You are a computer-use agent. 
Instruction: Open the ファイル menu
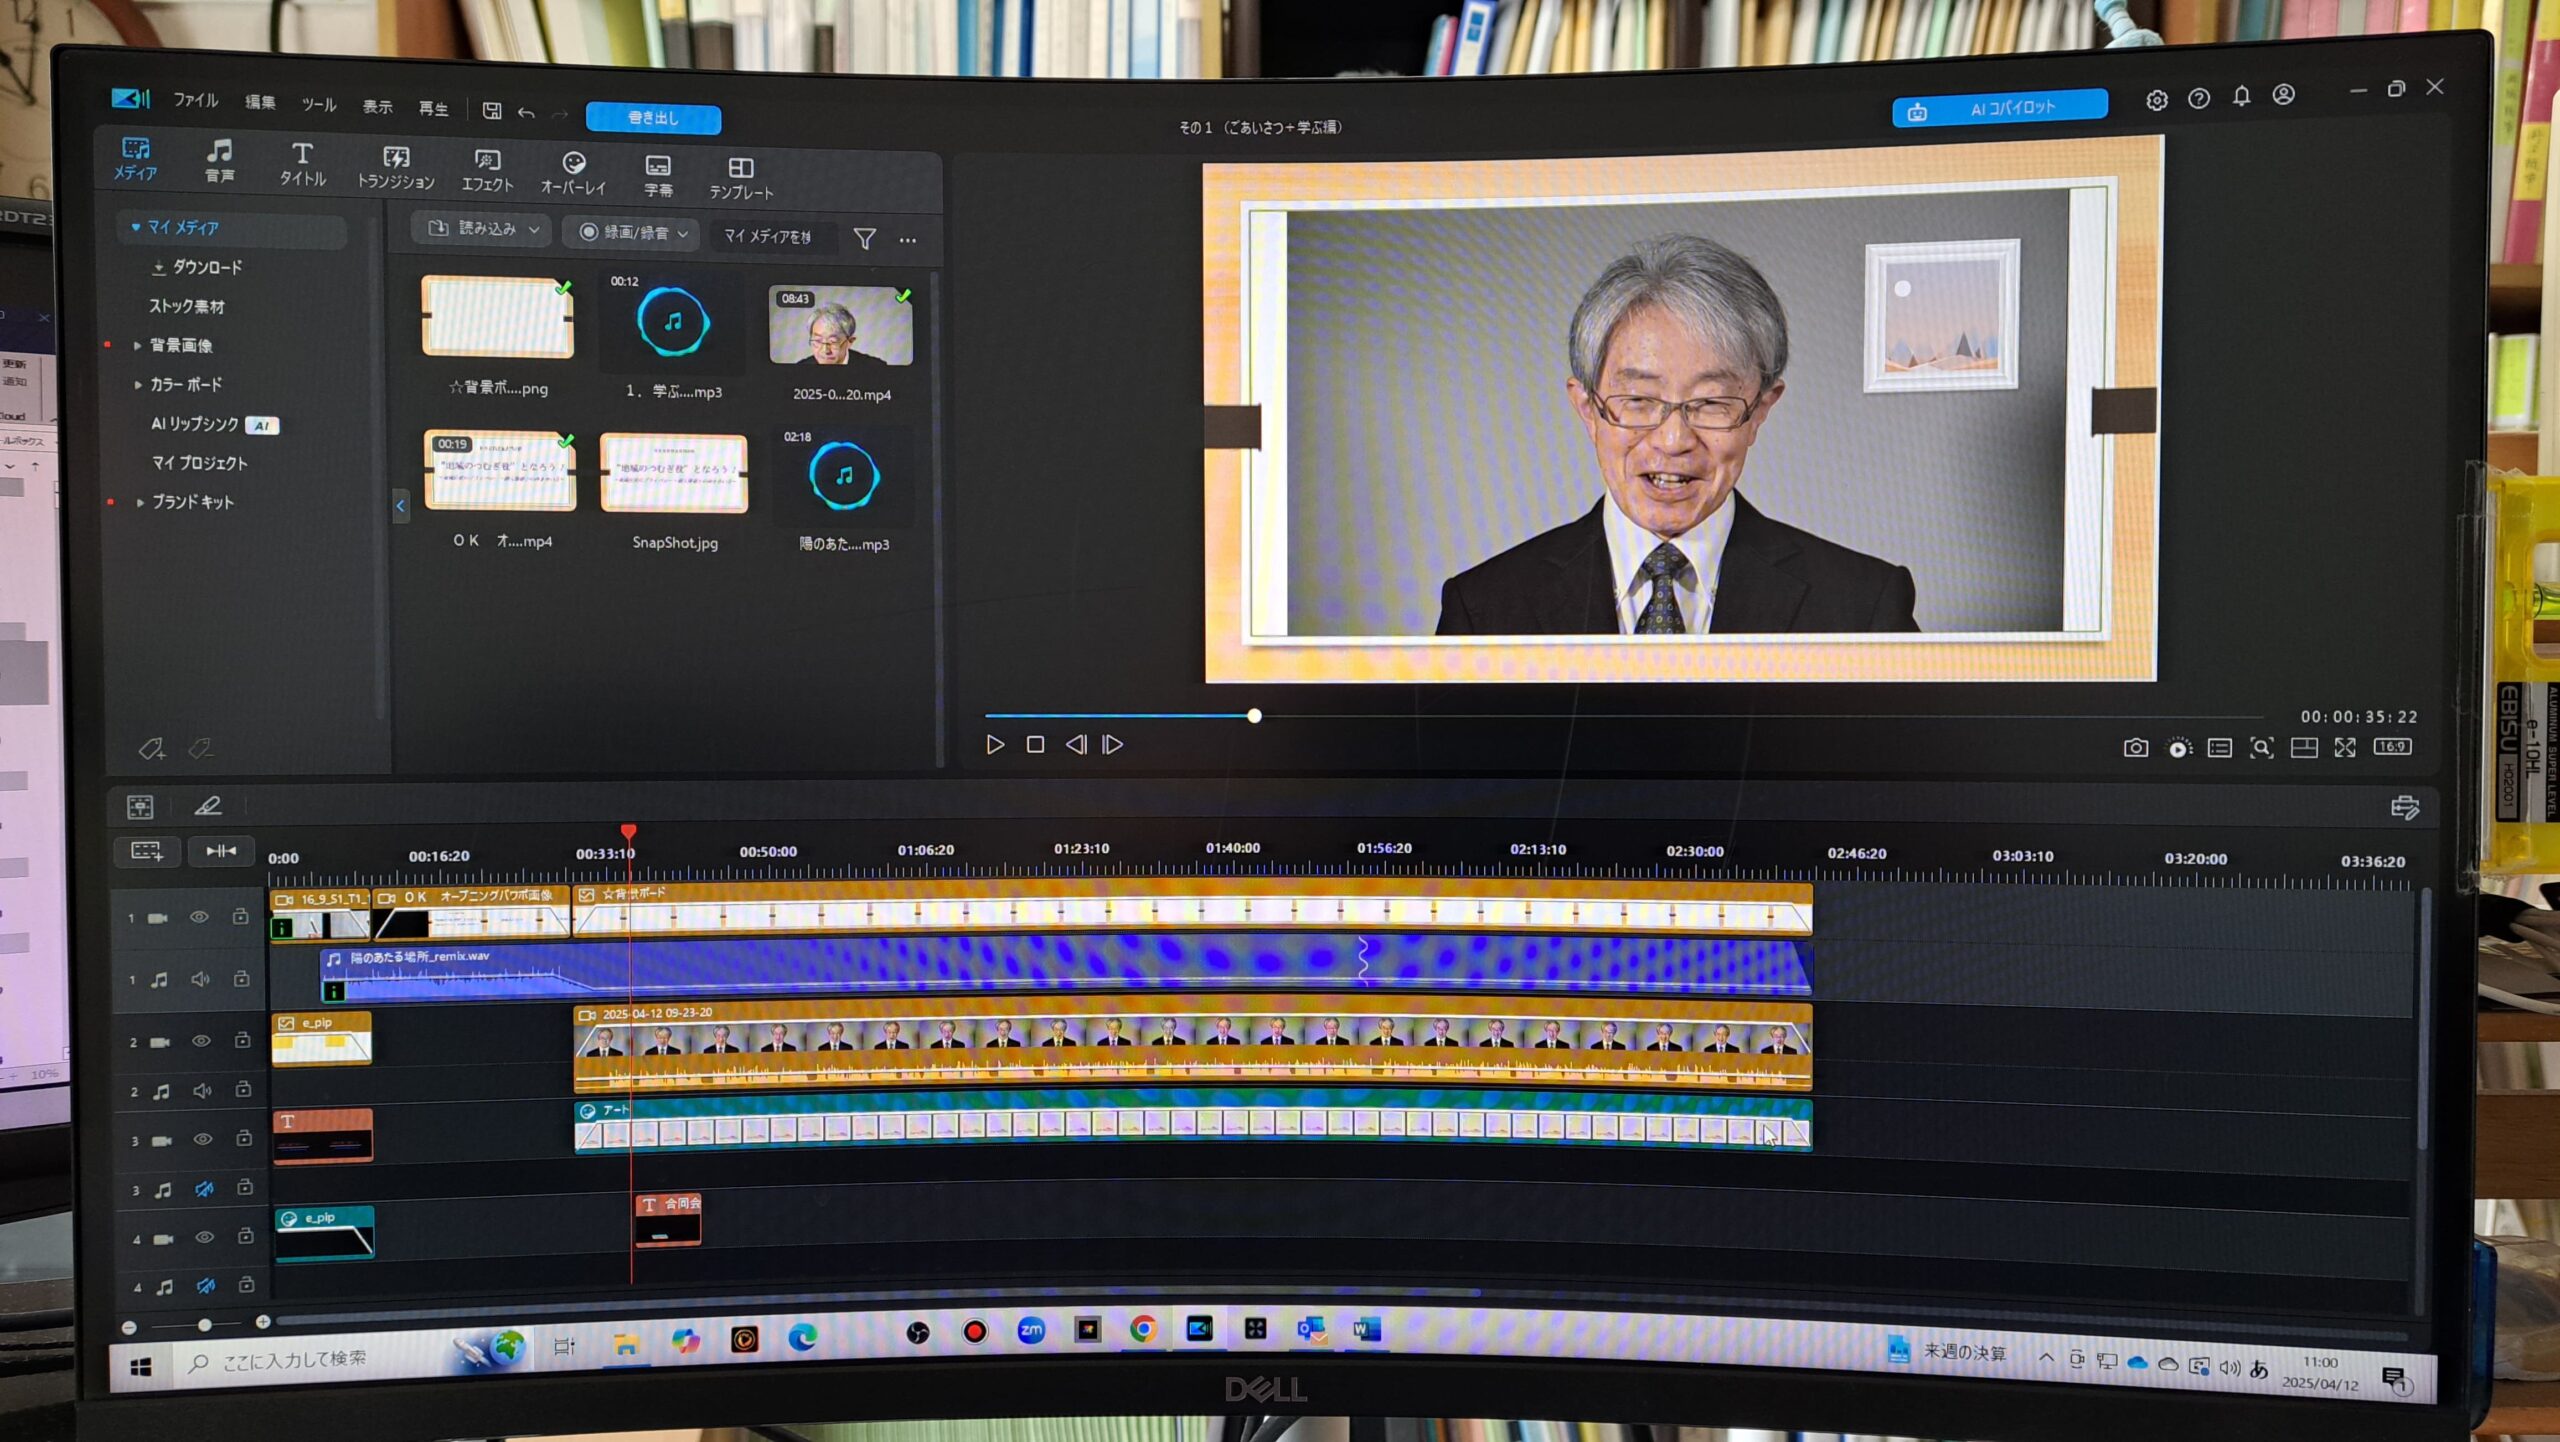[195, 100]
